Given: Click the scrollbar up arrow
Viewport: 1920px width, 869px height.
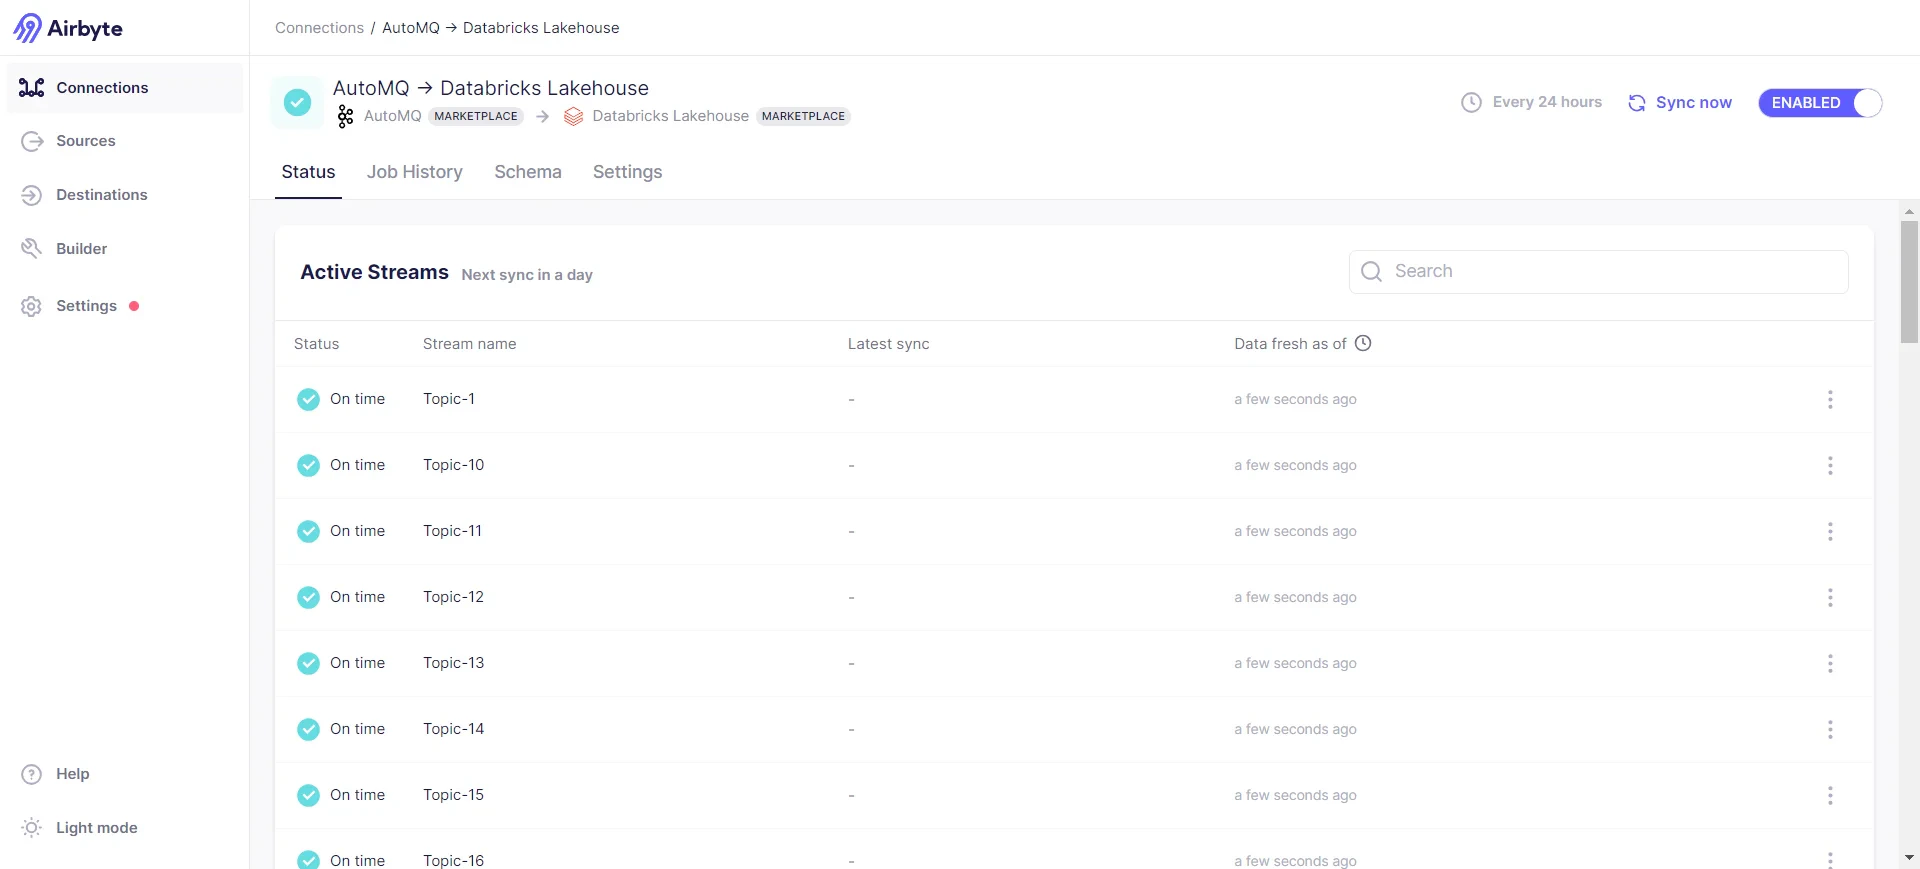Looking at the screenshot, I should coord(1909,211).
